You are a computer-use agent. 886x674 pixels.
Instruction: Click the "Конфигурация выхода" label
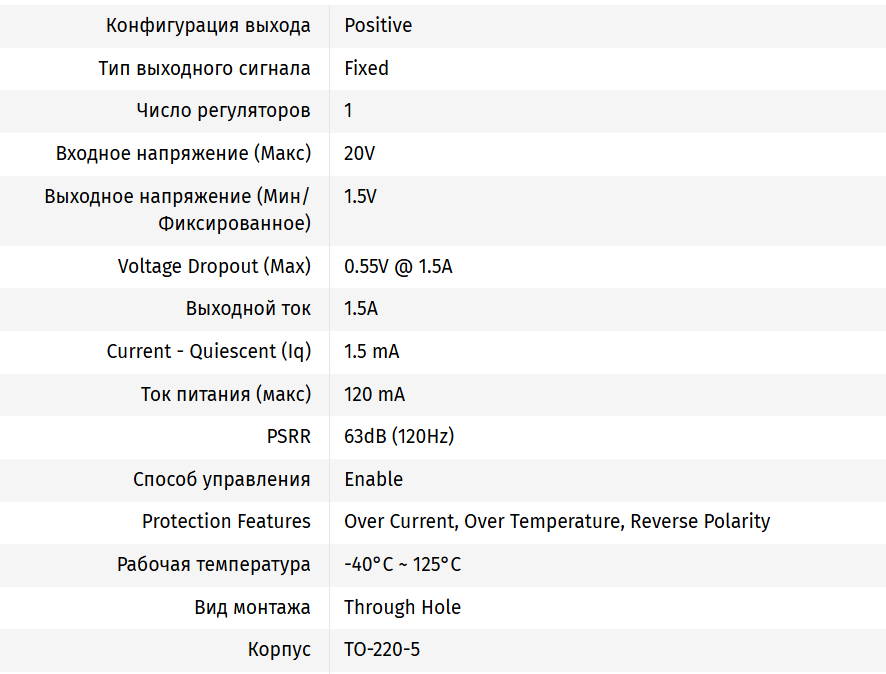(208, 26)
